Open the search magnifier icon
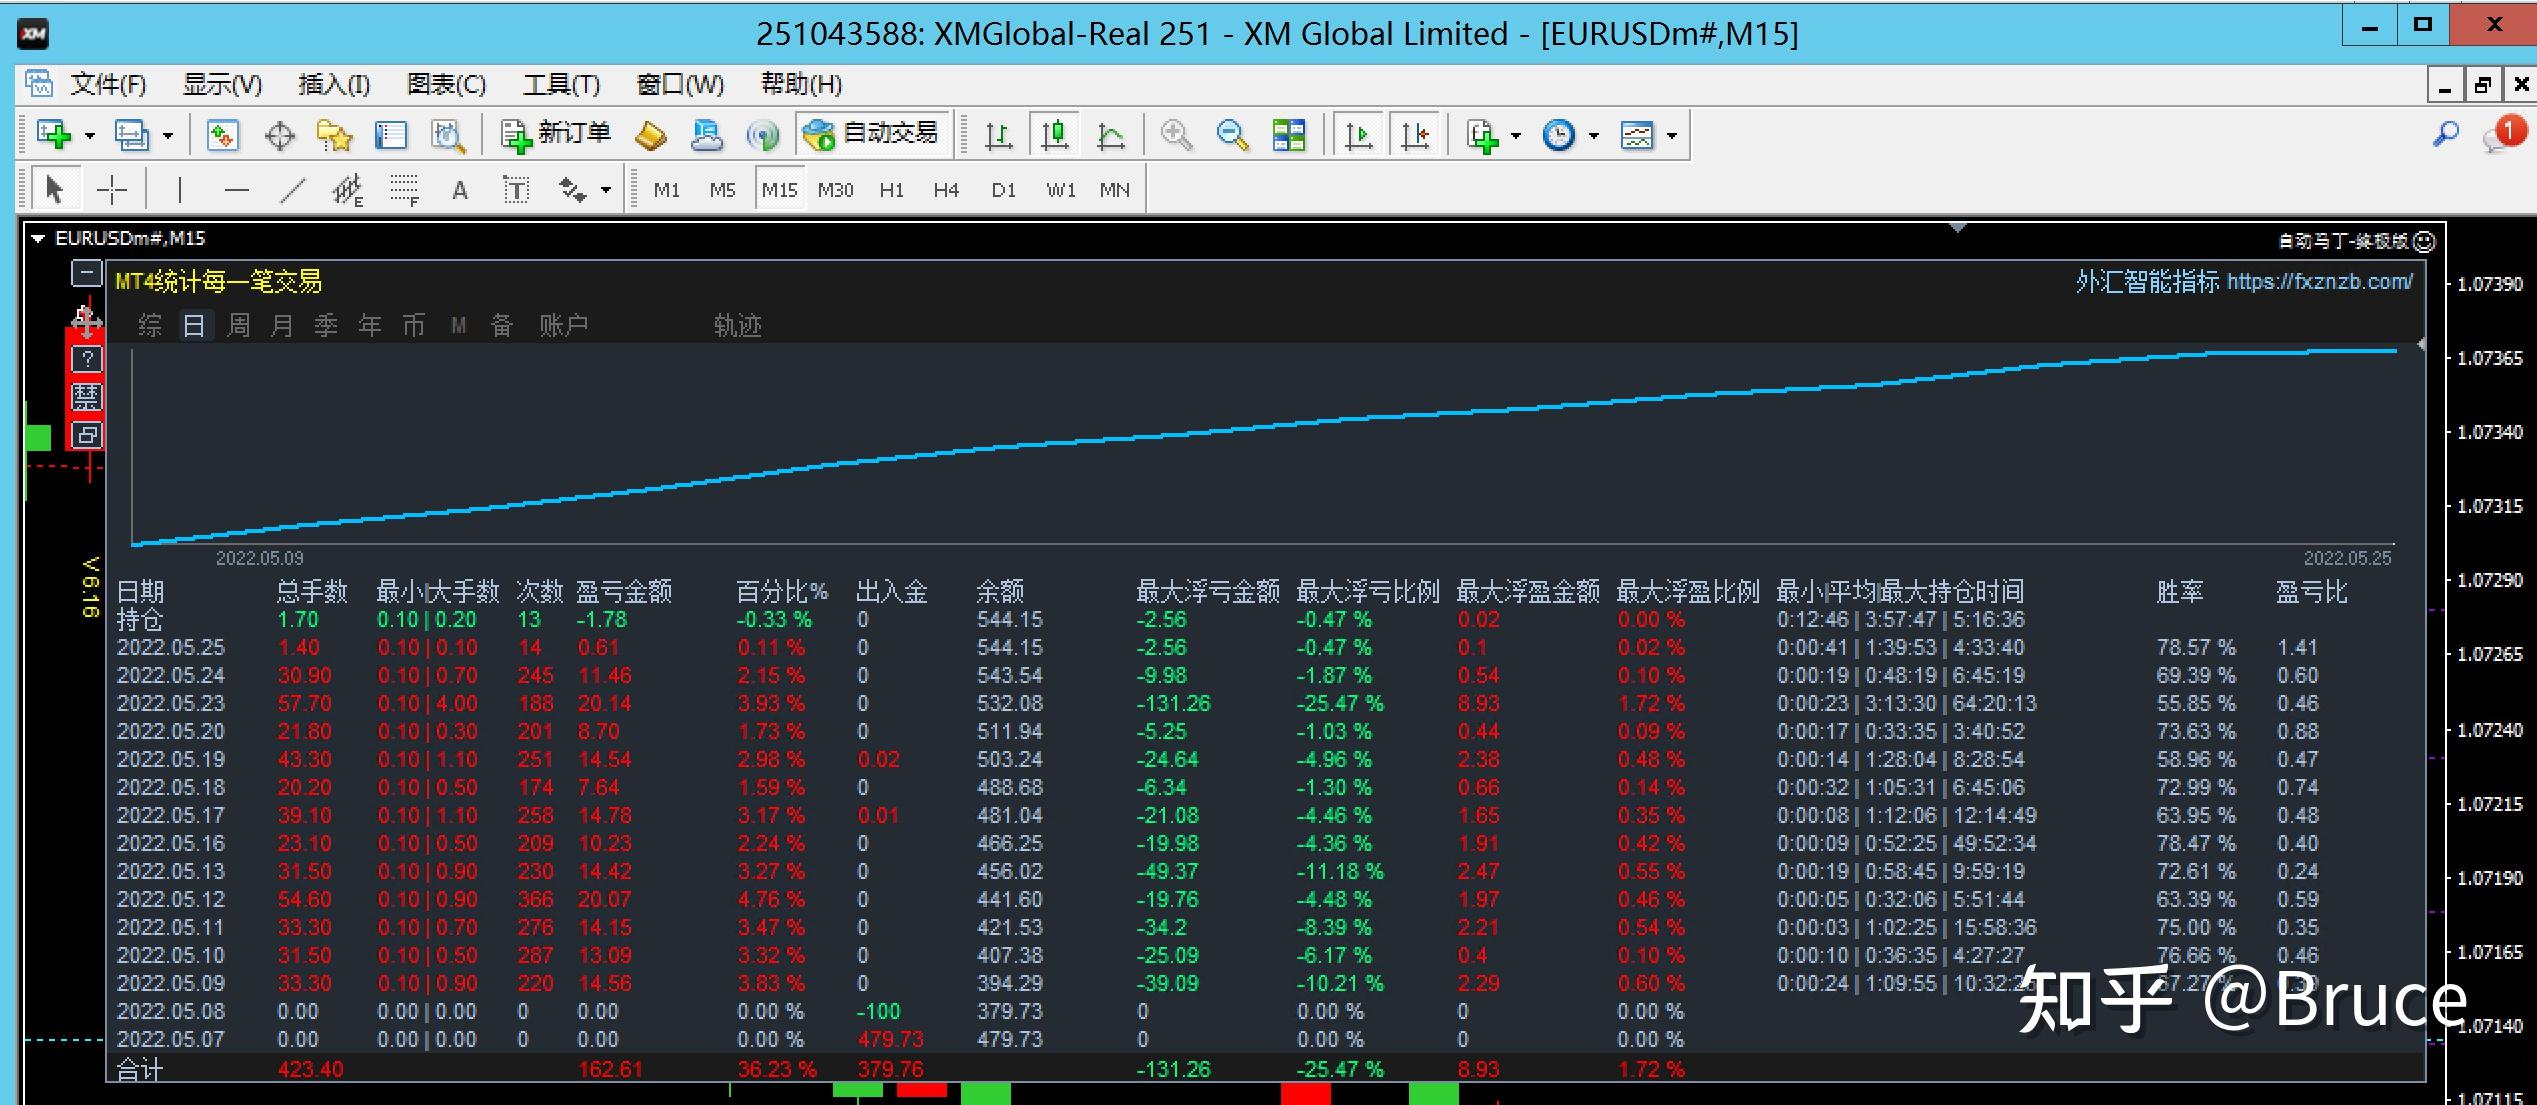This screenshot has height=1105, width=2537. [x=2445, y=134]
